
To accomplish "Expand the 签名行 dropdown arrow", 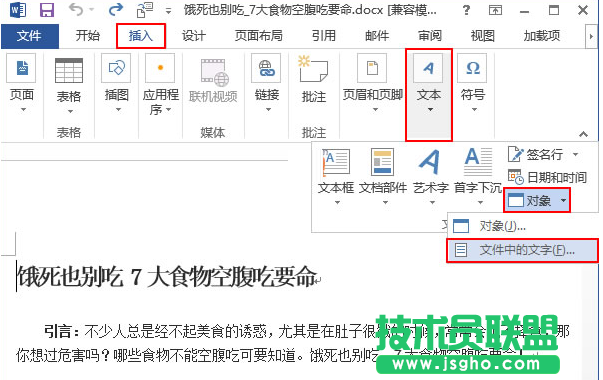I will [x=575, y=155].
